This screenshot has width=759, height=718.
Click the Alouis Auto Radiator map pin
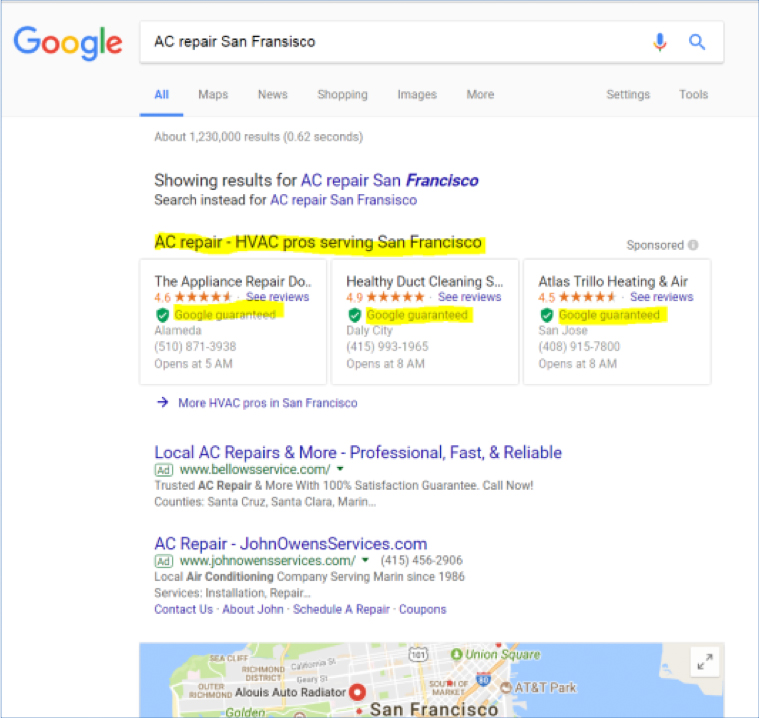[357, 692]
